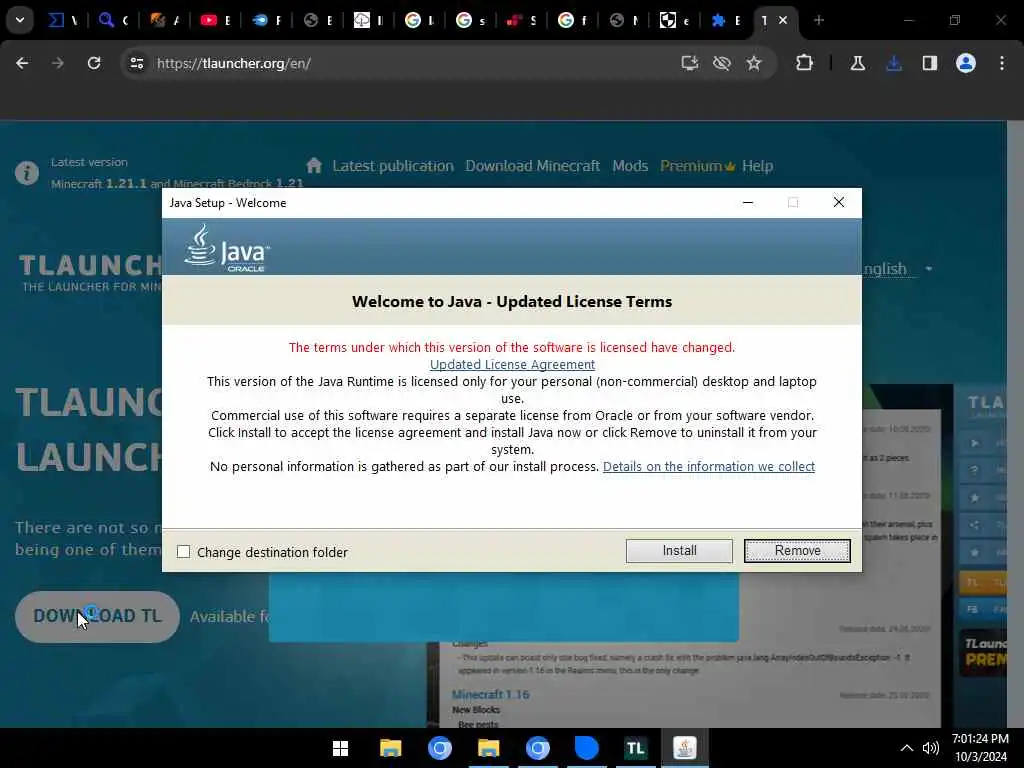This screenshot has height=768, width=1024.
Task: Switch to the puzzle-piece icon tab
Action: click(724, 20)
